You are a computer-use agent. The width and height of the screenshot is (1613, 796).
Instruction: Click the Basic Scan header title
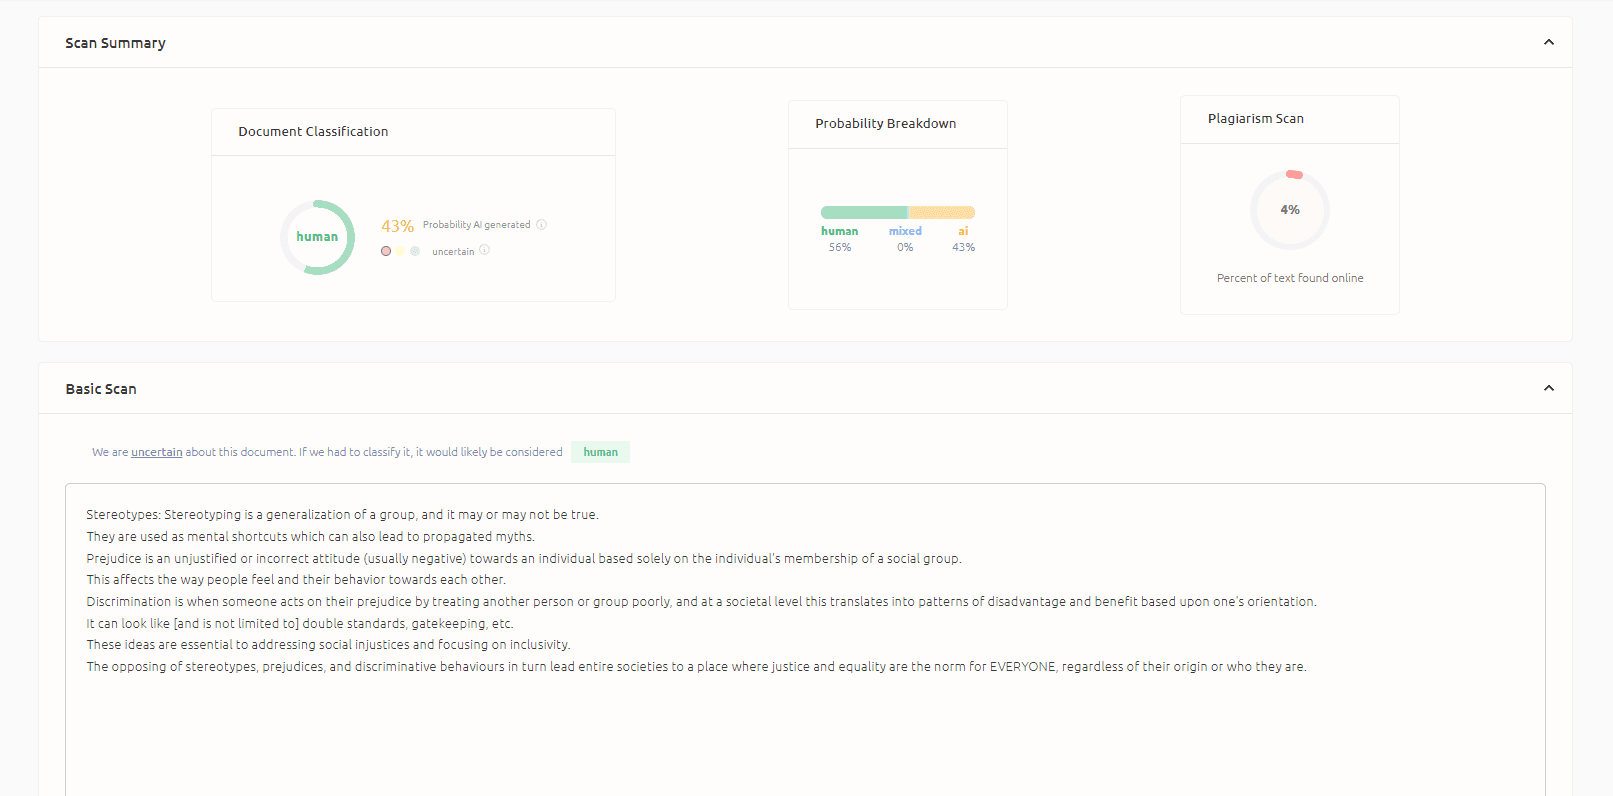tap(101, 389)
